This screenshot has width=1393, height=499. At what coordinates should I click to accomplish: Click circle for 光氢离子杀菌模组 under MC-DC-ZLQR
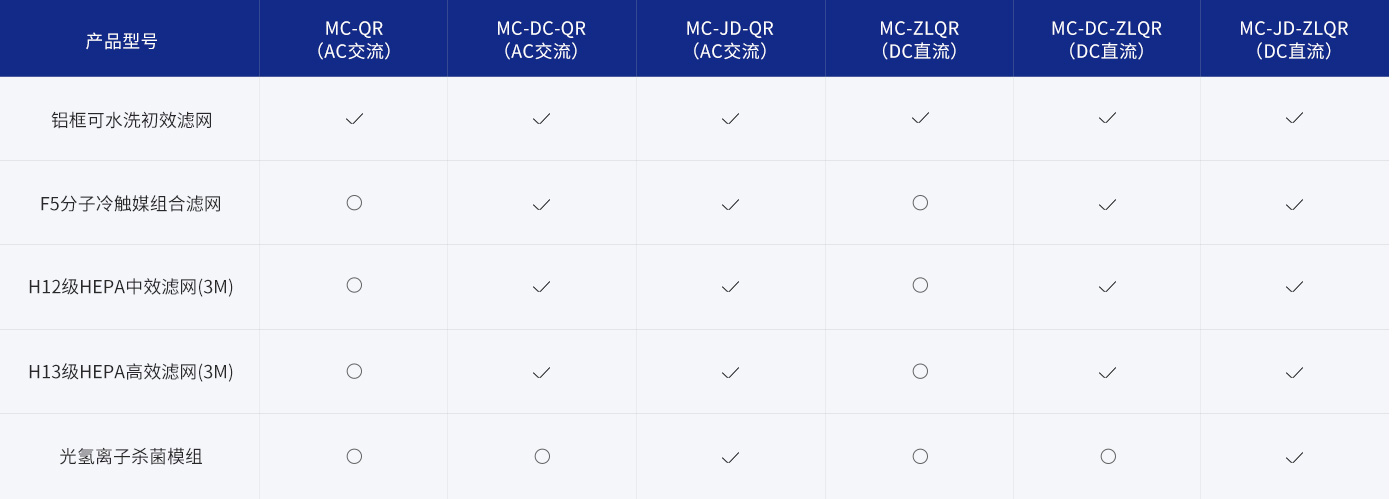(1108, 456)
